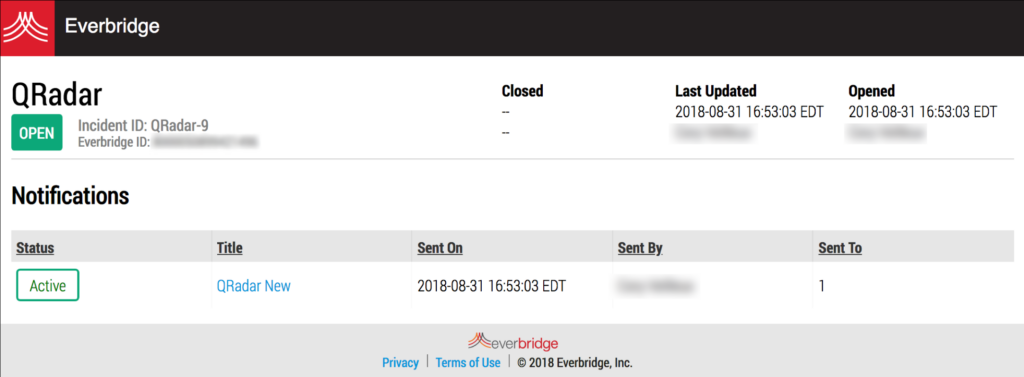Open the Privacy link in footer

pyautogui.click(x=400, y=363)
